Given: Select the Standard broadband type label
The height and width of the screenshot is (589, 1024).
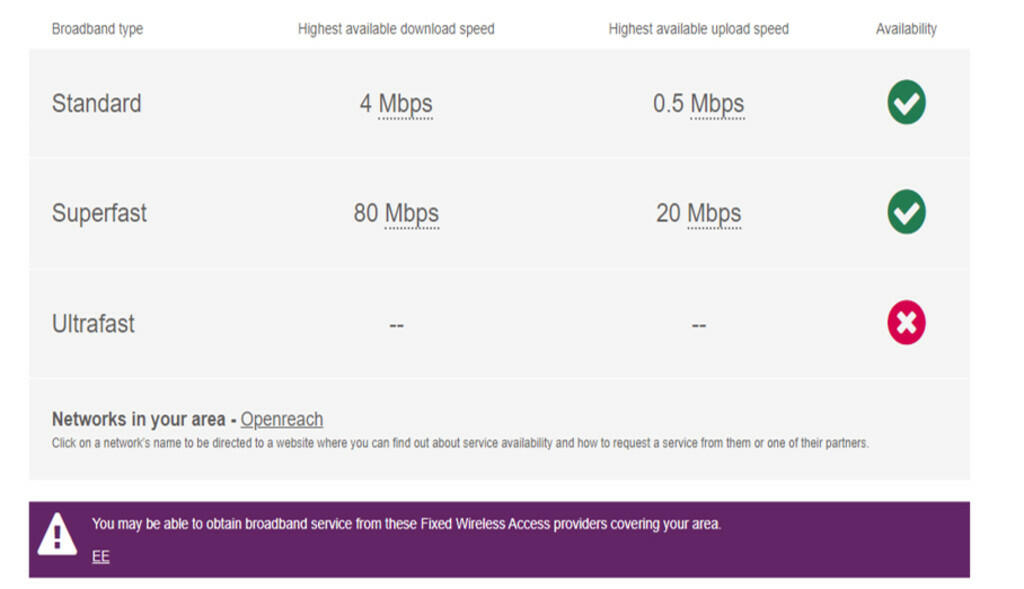Looking at the screenshot, I should pyautogui.click(x=97, y=103).
